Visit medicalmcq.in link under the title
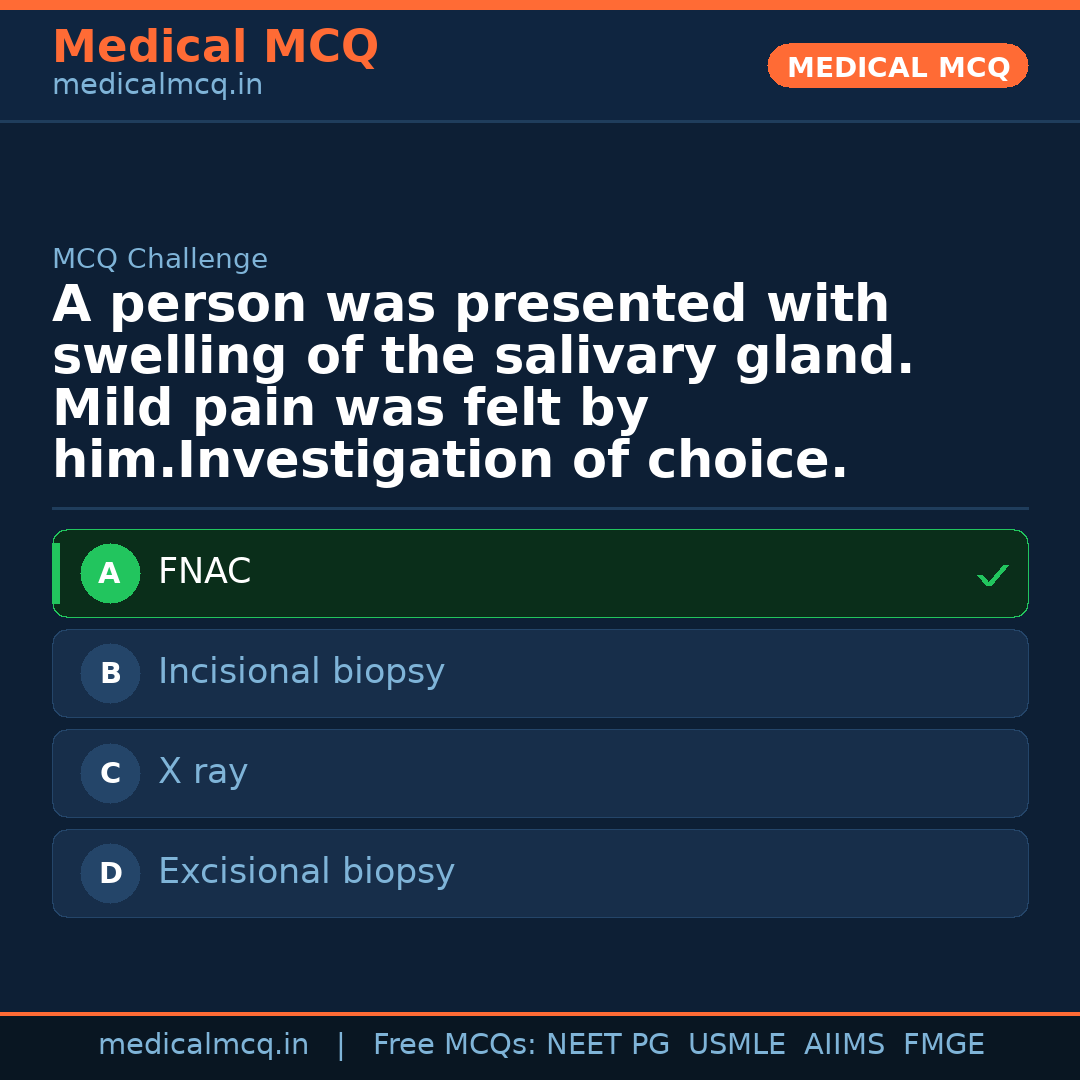The height and width of the screenshot is (1080, 1080). pos(157,86)
